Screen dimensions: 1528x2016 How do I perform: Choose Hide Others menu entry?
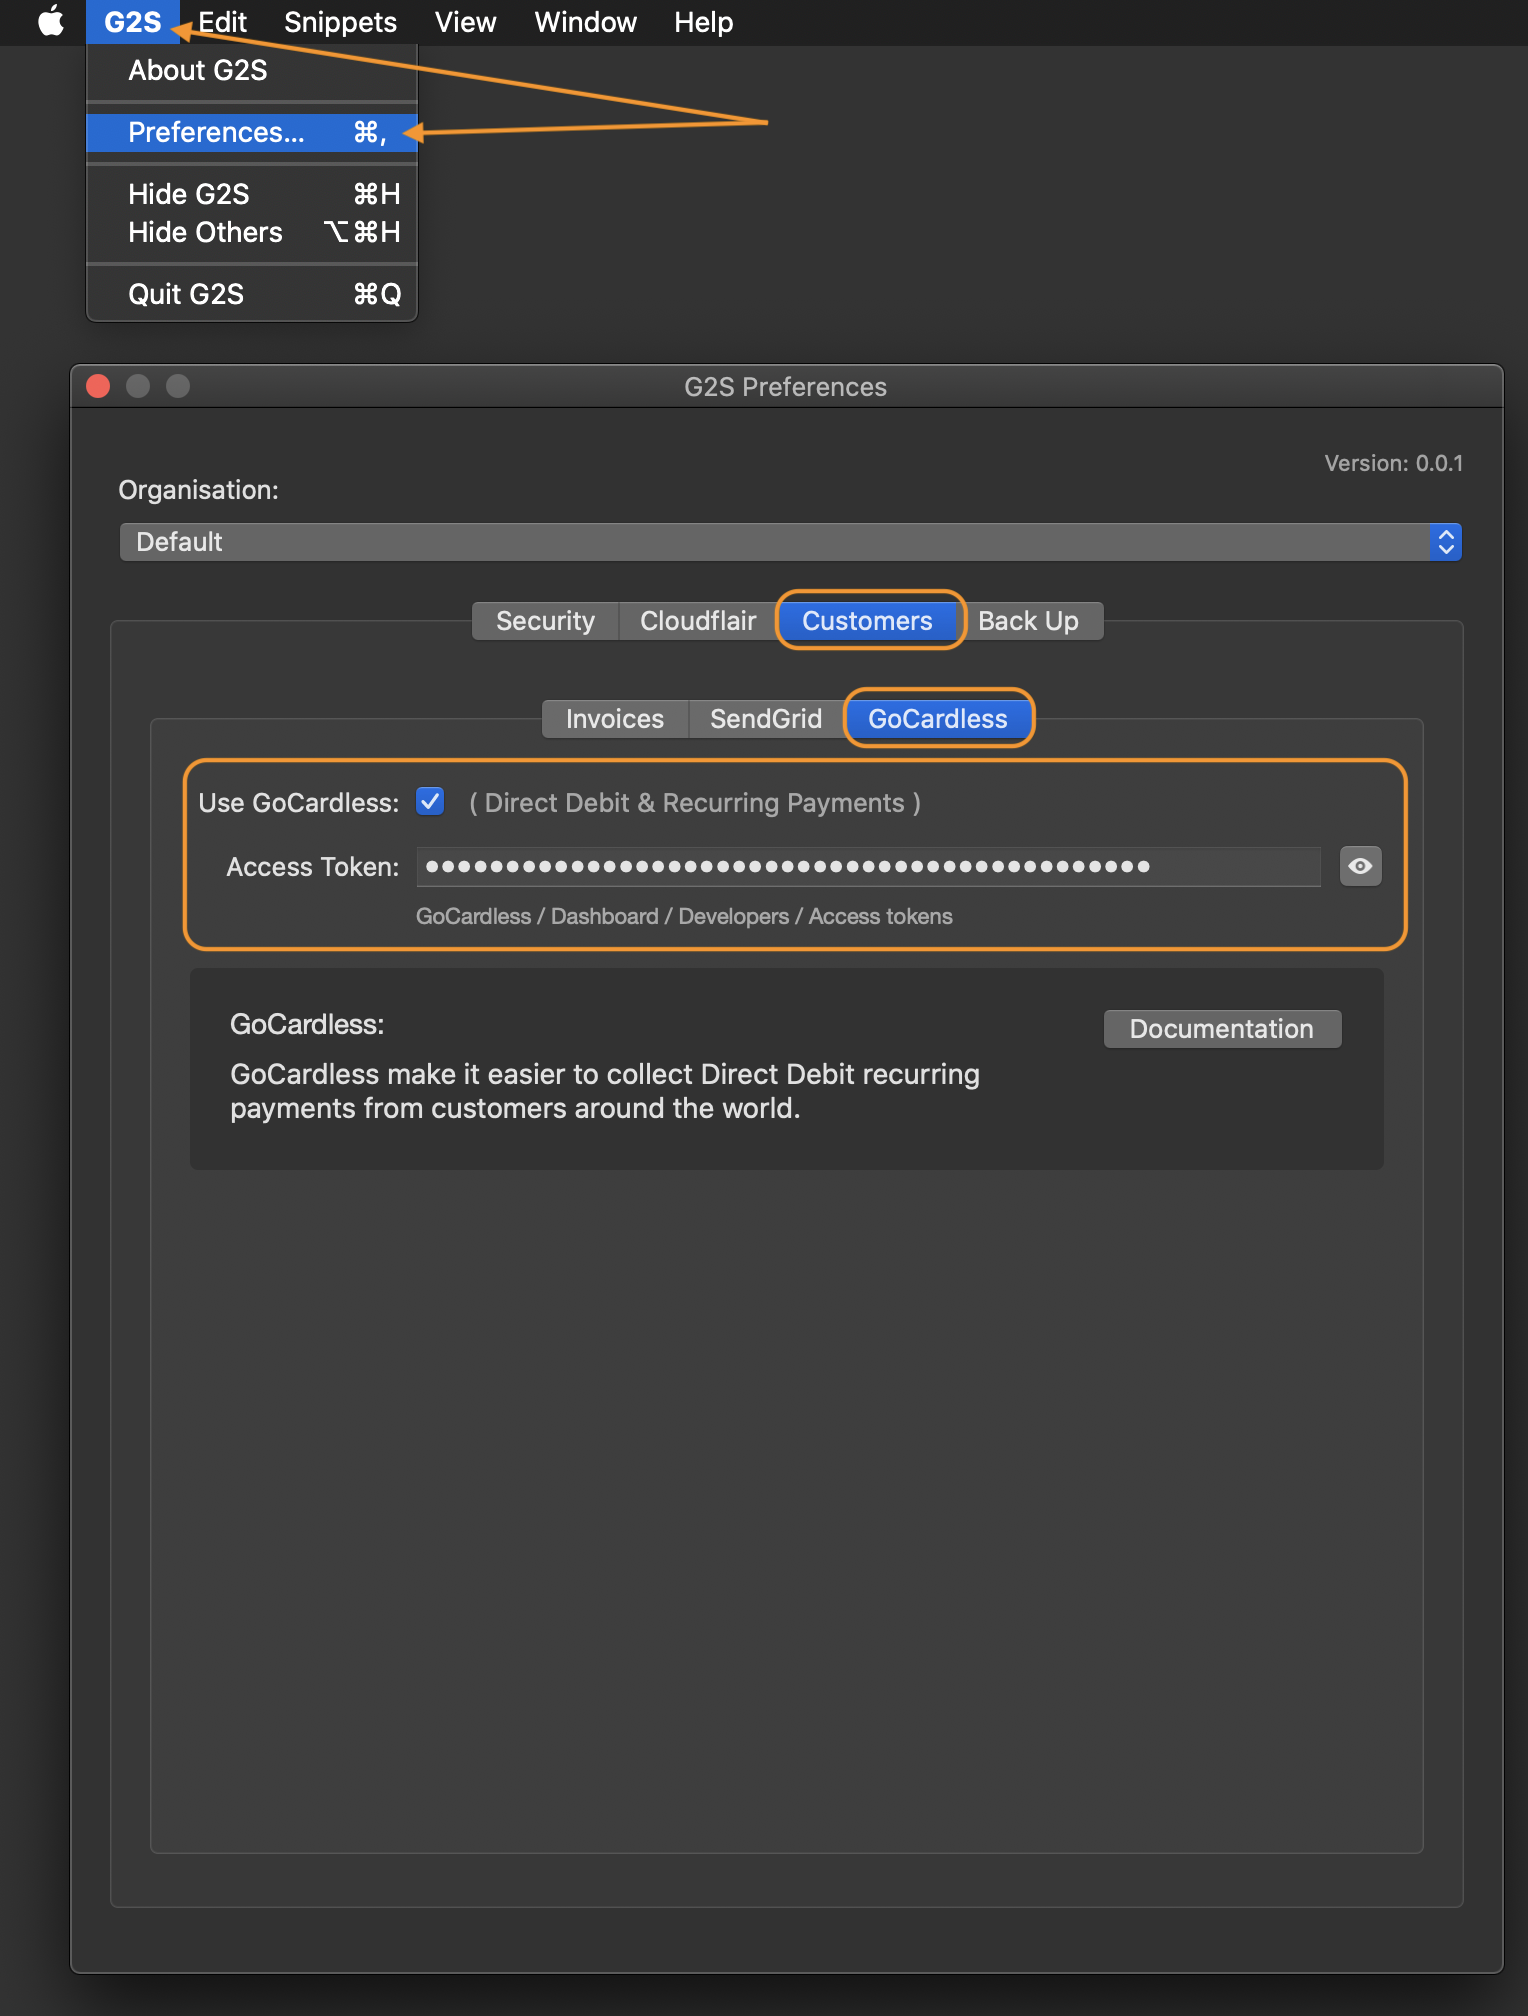(252, 232)
